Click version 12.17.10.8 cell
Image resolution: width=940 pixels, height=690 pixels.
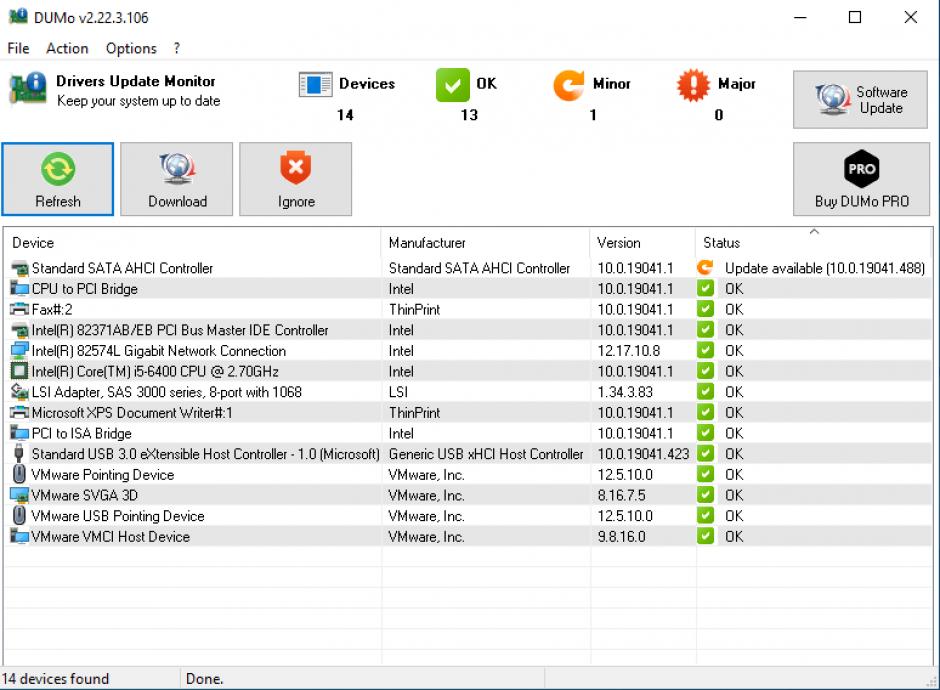[628, 351]
